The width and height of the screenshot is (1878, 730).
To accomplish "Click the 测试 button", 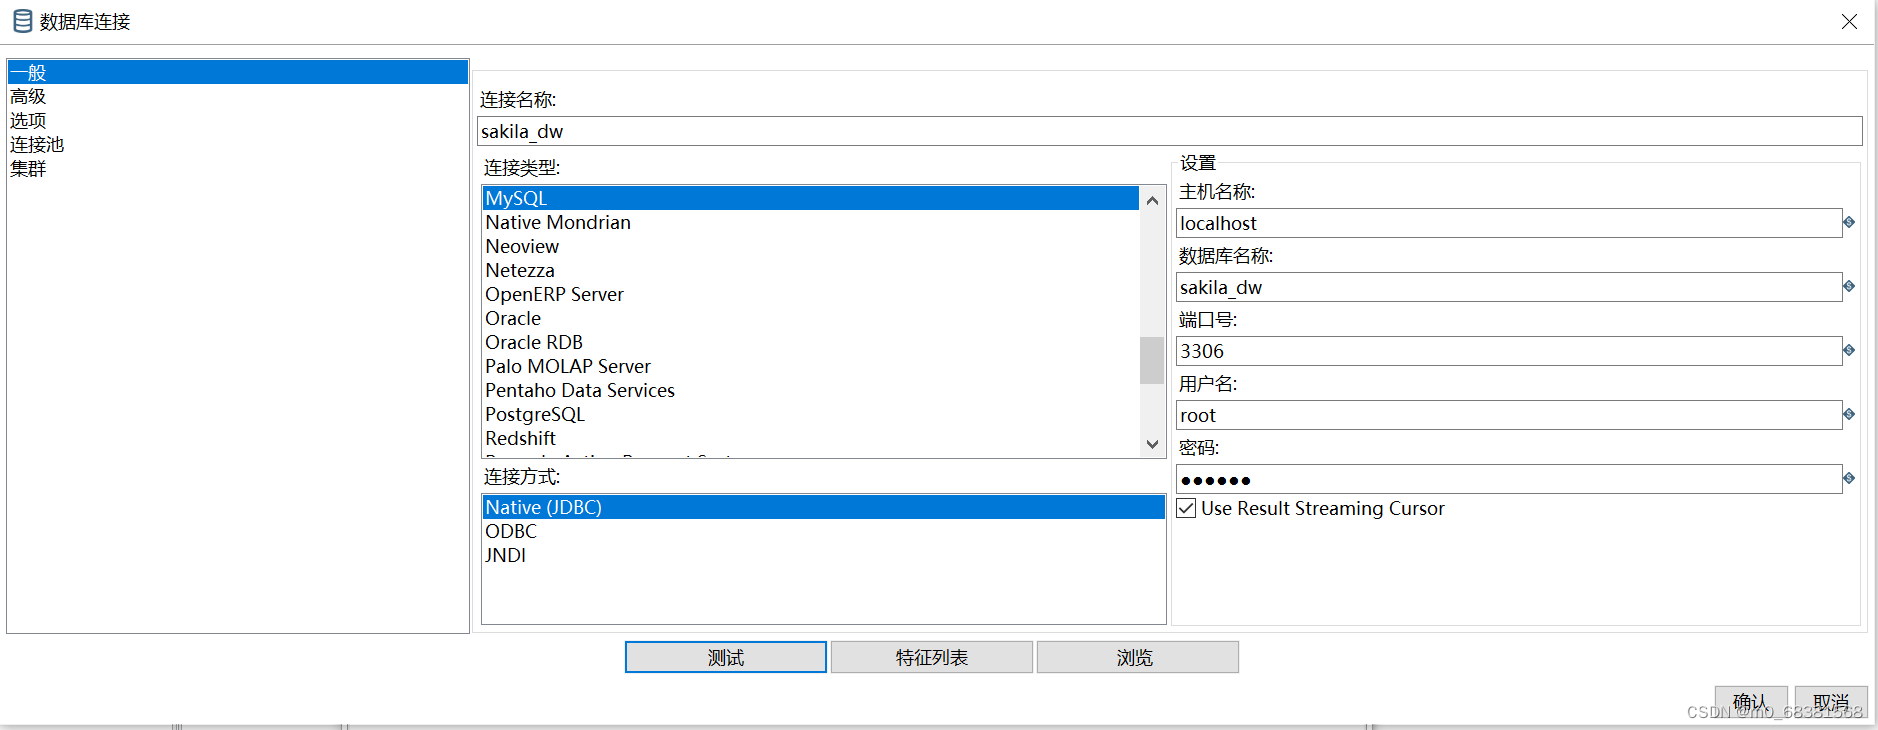I will coord(726,657).
